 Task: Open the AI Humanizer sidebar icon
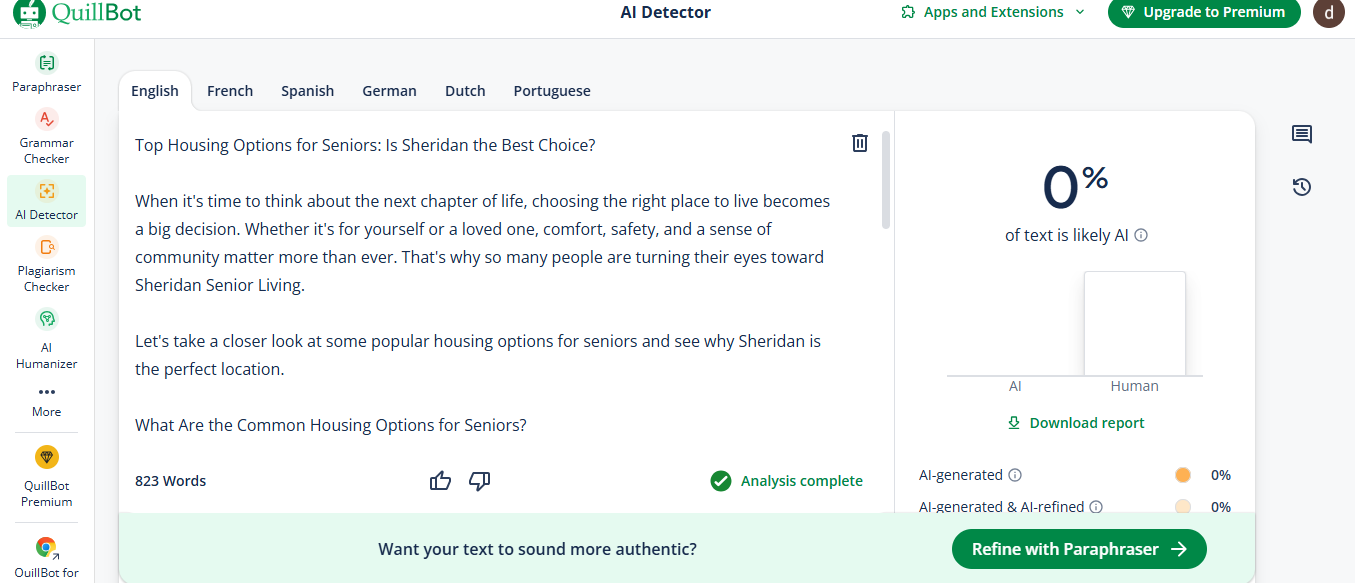coord(47,319)
